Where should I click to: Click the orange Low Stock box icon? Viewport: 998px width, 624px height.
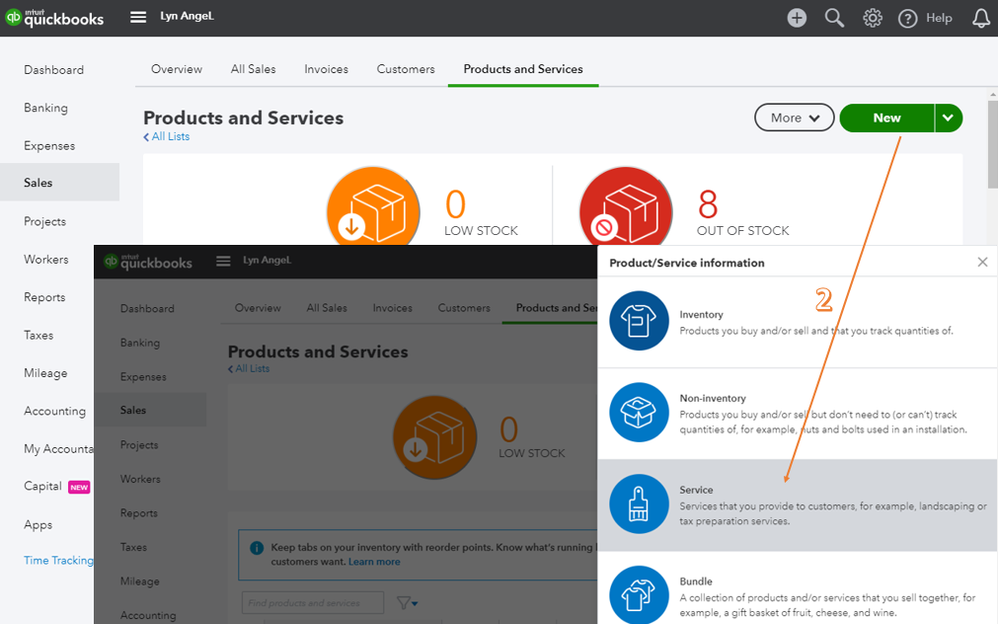click(373, 206)
